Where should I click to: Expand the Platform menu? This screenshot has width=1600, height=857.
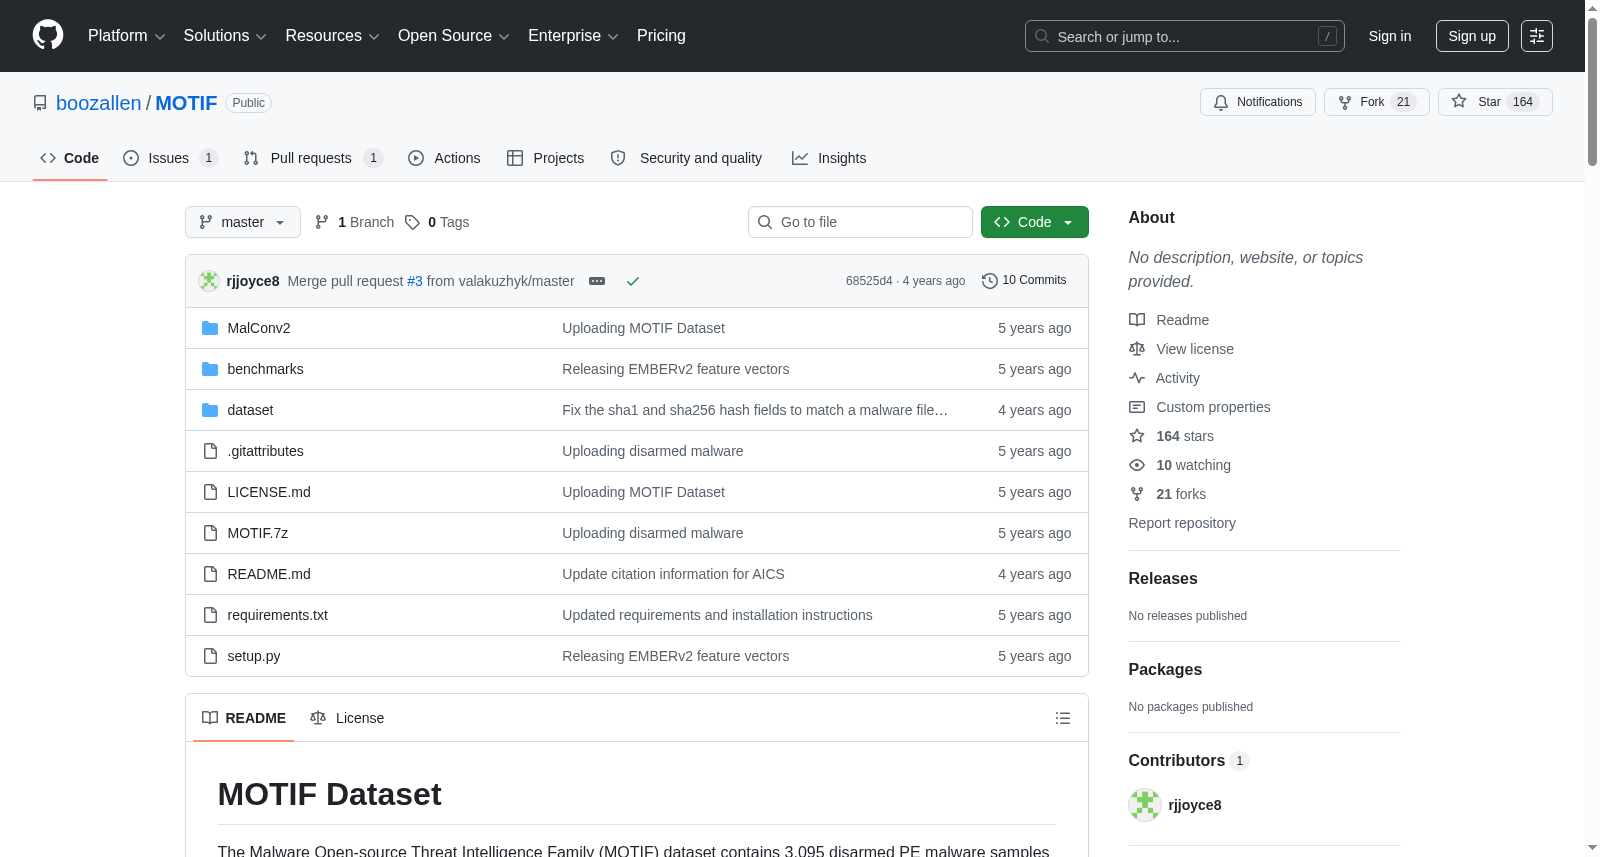point(126,36)
